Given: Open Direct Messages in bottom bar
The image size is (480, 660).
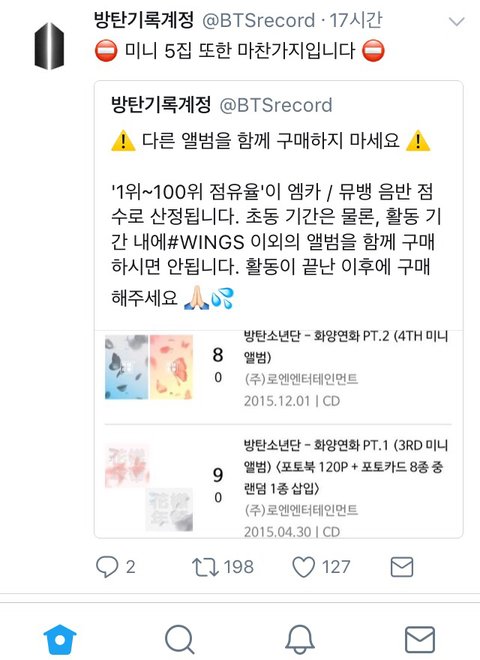Looking at the screenshot, I should point(420,640).
